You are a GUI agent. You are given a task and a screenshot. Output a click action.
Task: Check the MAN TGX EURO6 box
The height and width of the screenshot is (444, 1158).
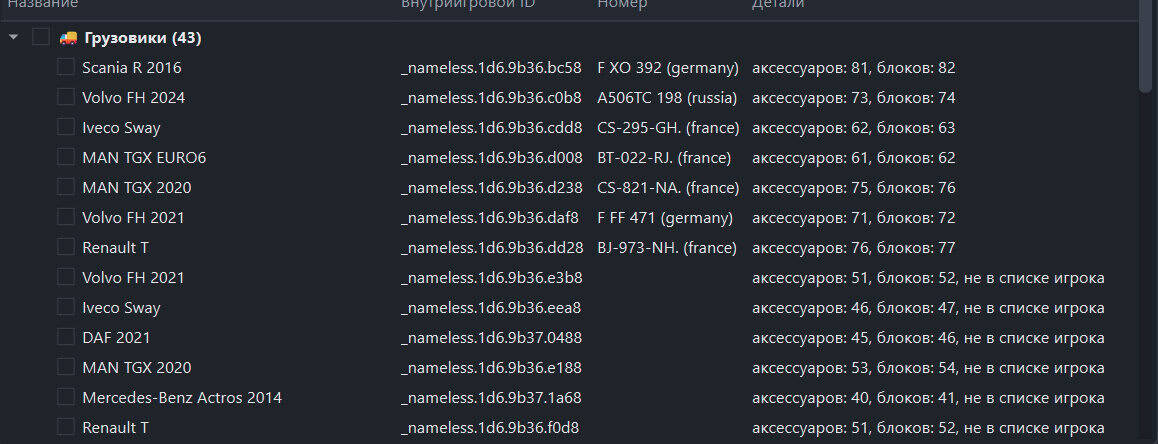(x=66, y=157)
